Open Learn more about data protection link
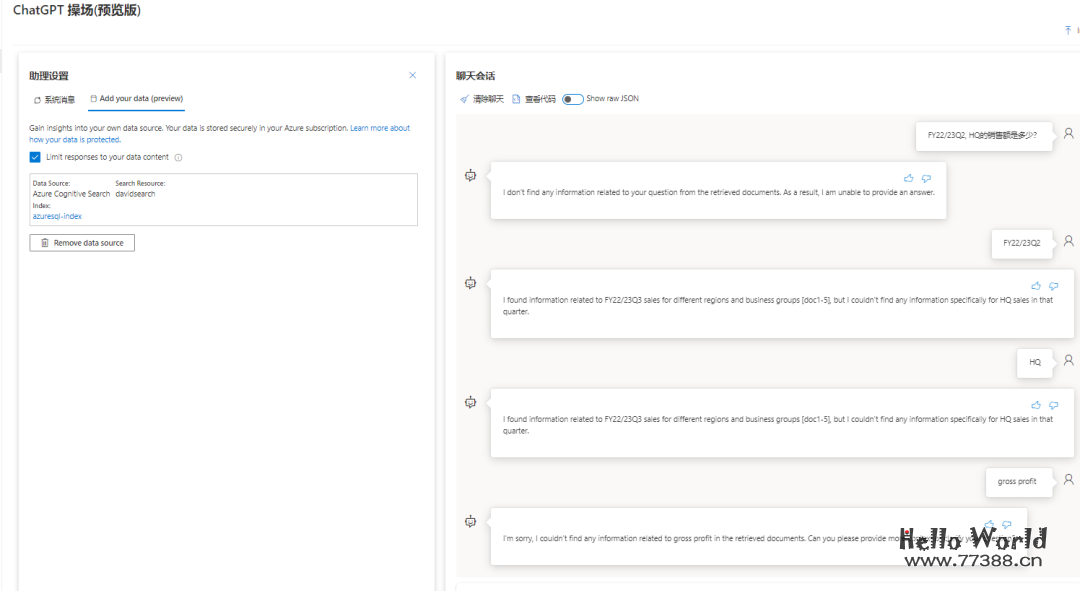 point(379,128)
